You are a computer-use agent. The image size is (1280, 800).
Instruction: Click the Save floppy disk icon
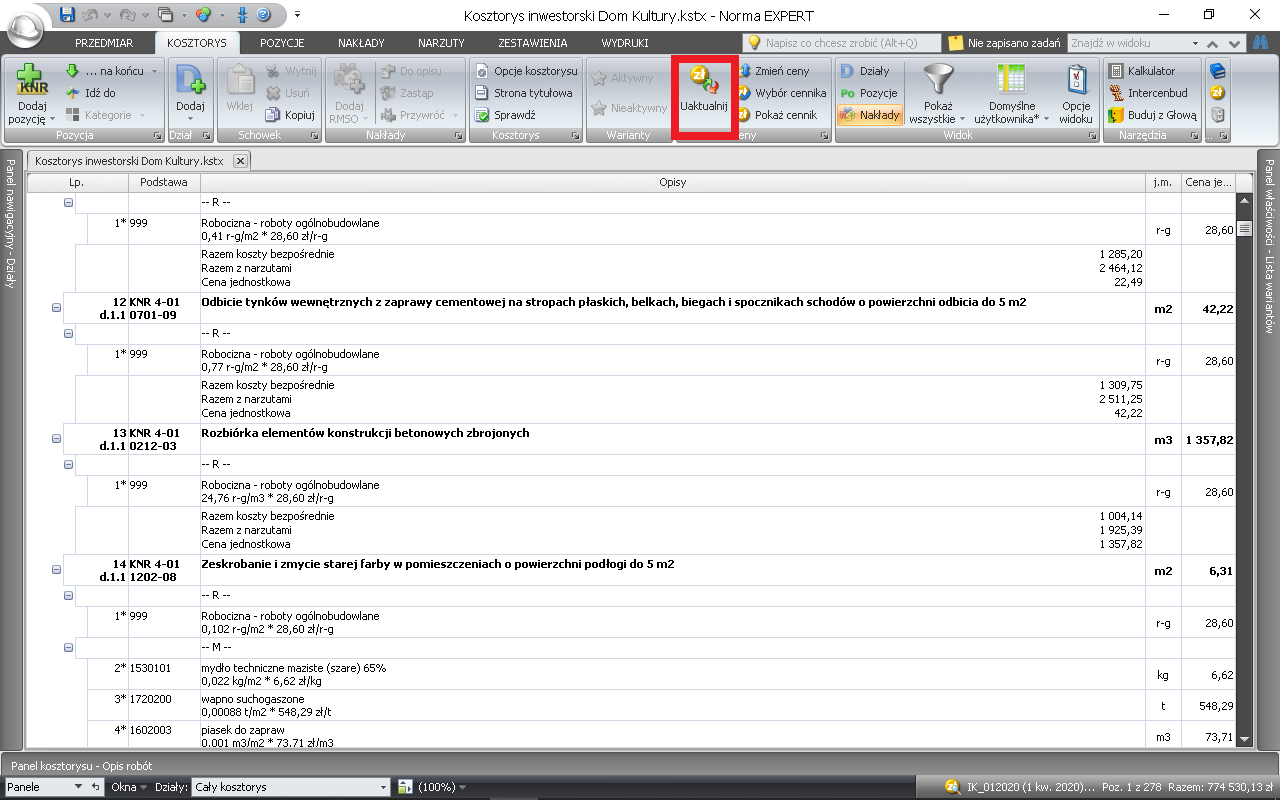point(67,15)
